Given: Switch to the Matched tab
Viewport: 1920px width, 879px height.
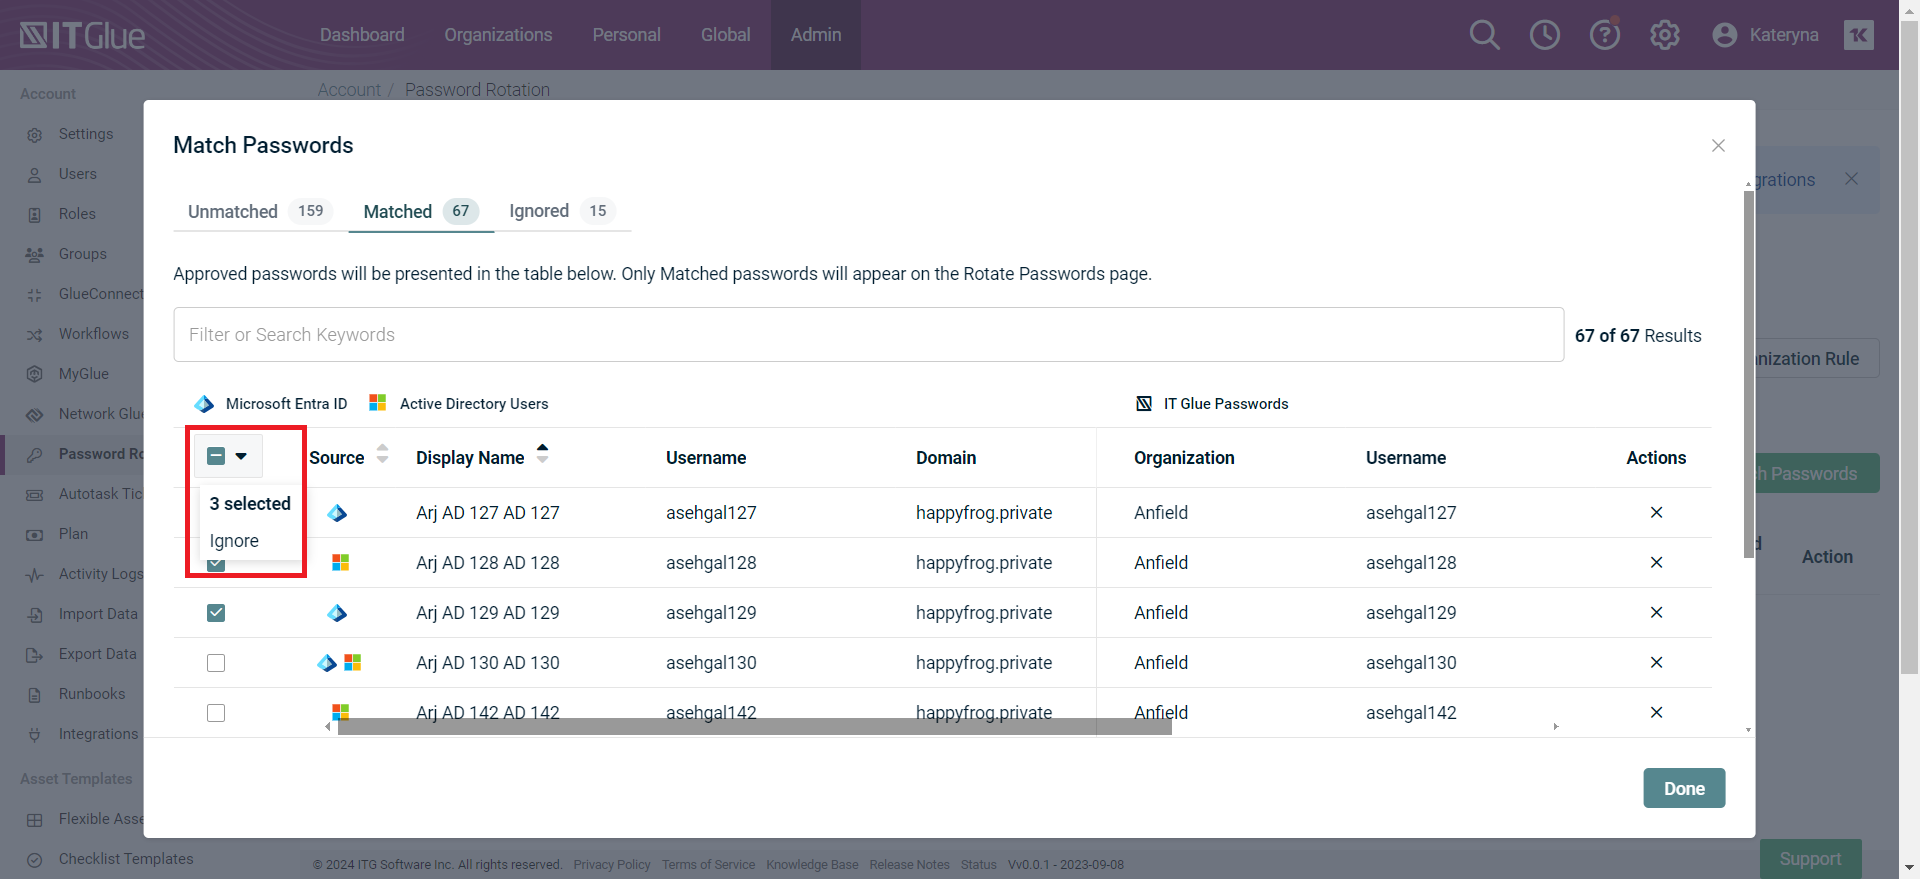Looking at the screenshot, I should click(x=421, y=211).
